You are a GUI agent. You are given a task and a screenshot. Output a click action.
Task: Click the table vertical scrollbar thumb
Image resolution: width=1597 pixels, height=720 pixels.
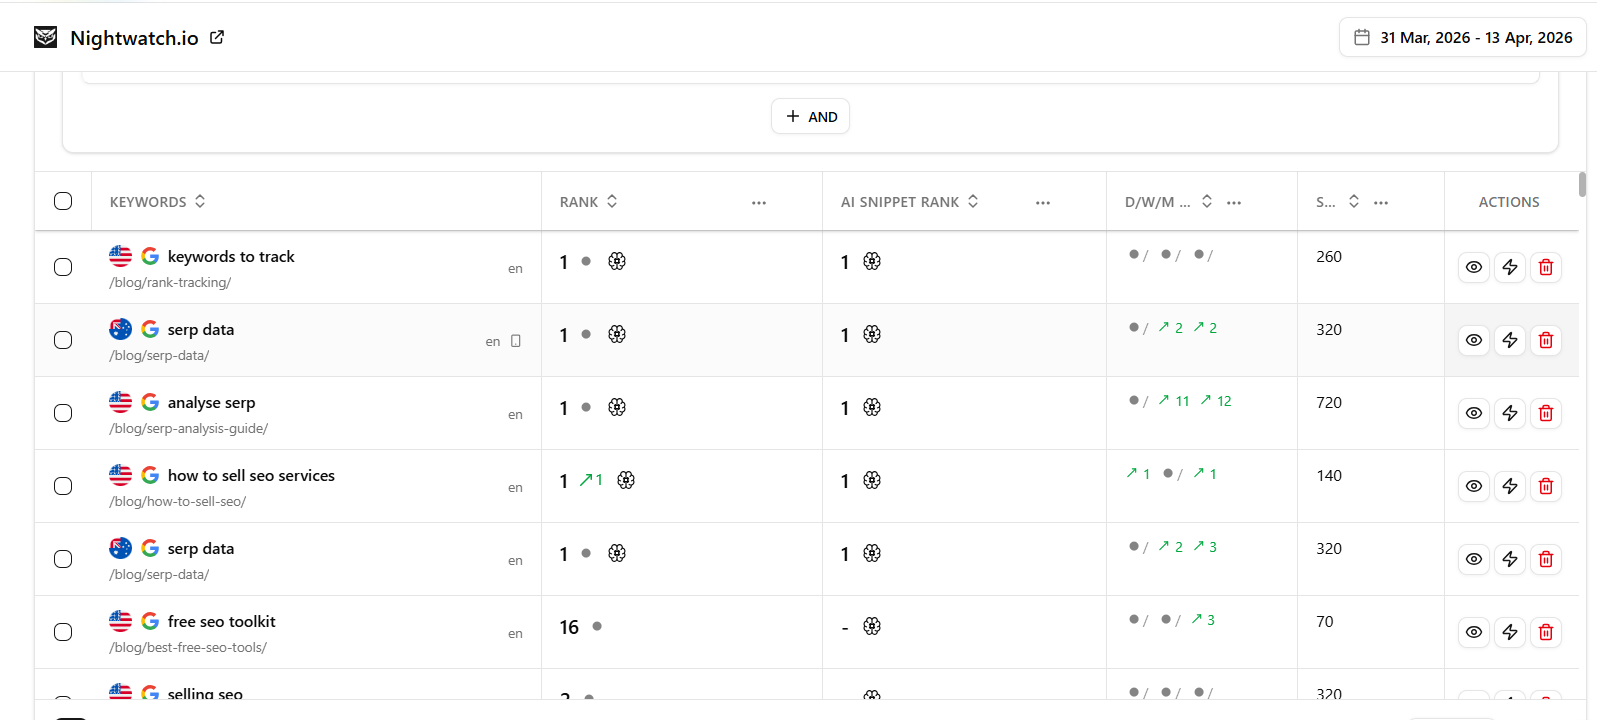pyautogui.click(x=1582, y=185)
